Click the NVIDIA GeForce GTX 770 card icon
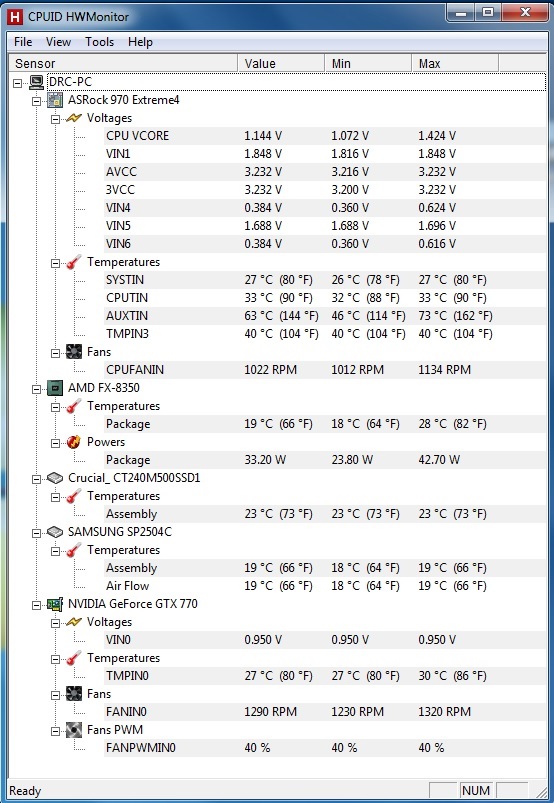Screen dimensions: 554x803 (x=55, y=604)
